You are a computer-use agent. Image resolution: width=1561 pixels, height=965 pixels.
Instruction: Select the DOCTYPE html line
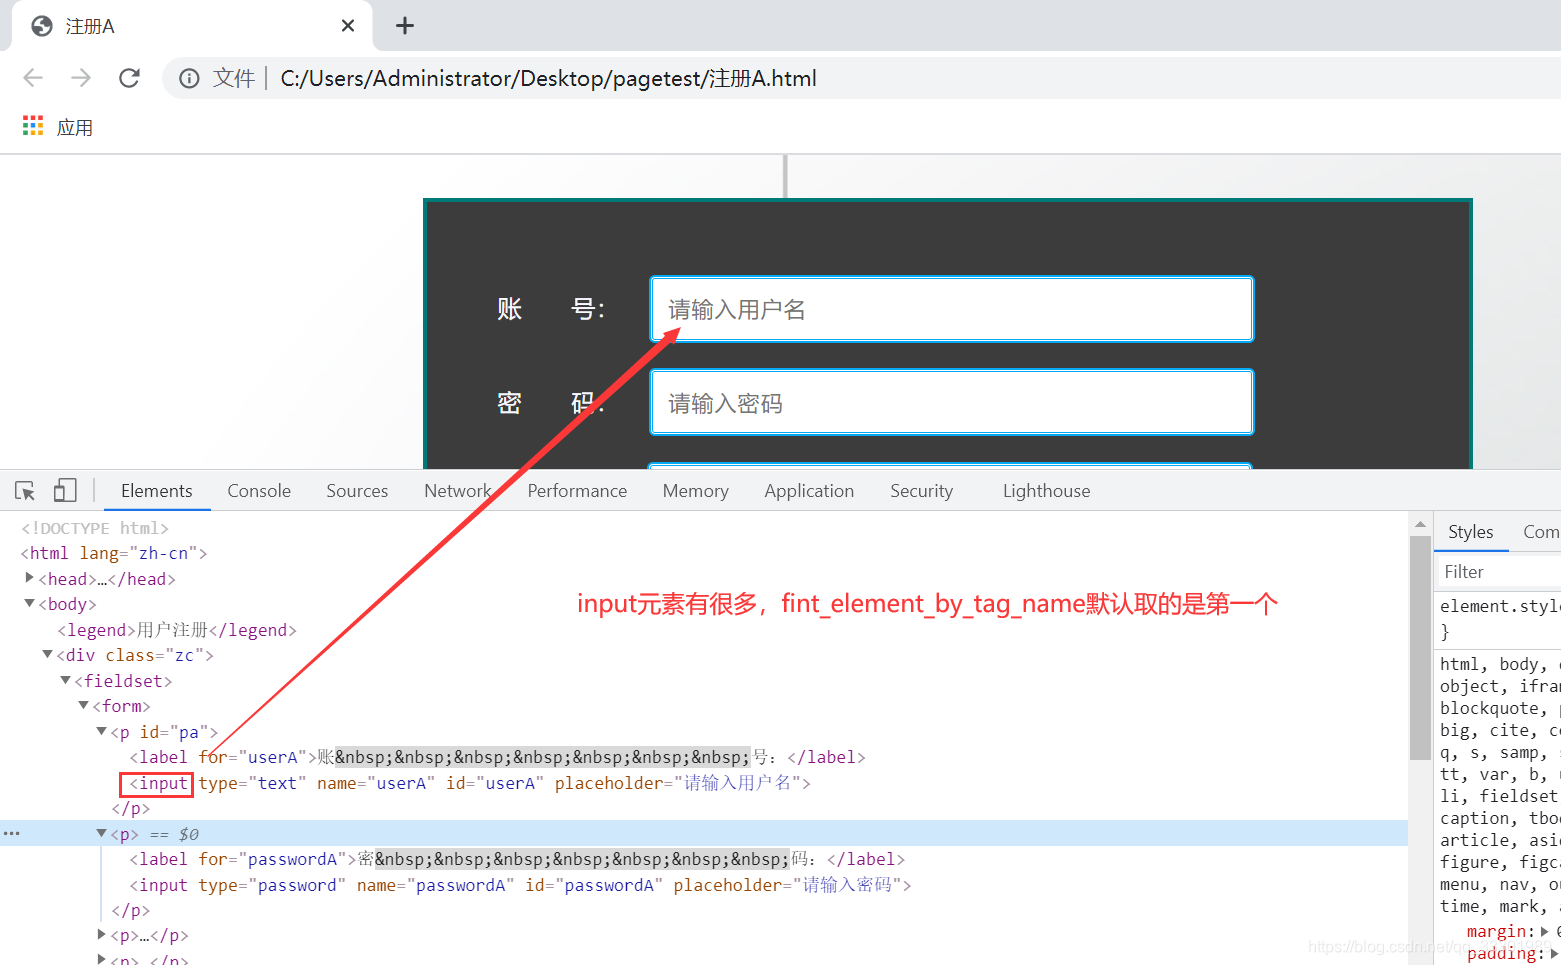[95, 528]
